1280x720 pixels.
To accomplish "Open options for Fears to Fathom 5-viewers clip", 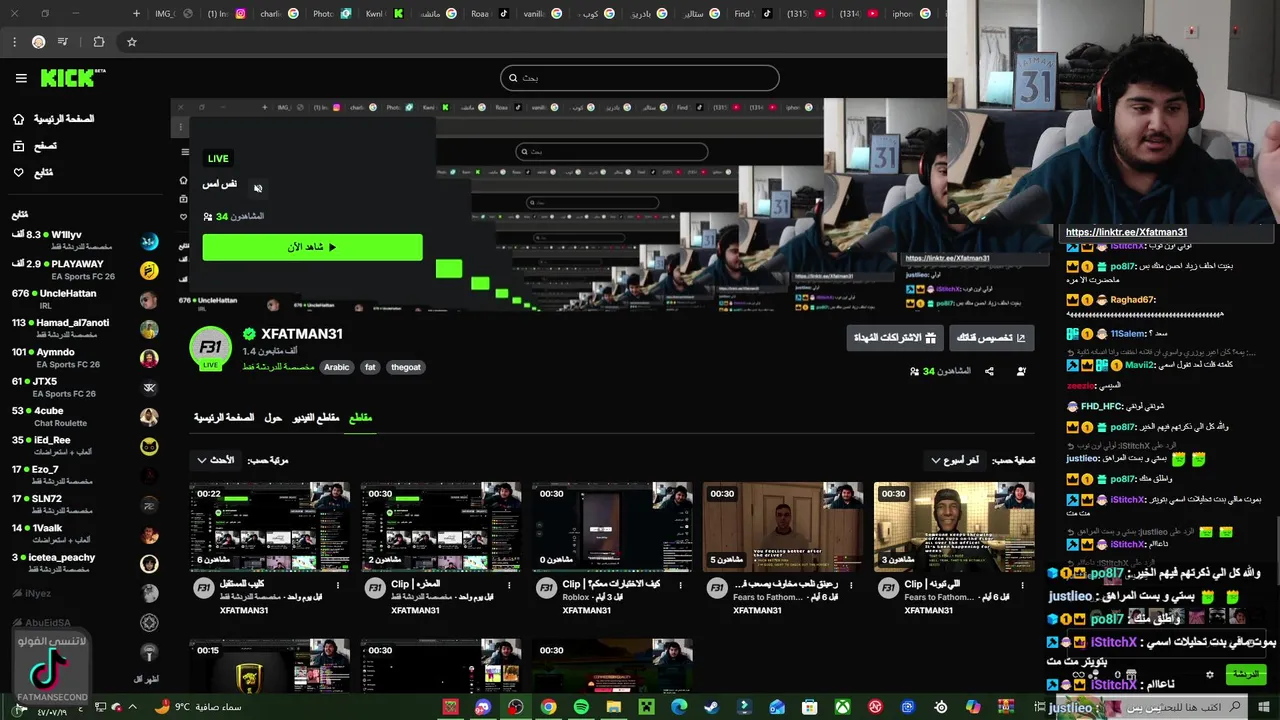I will (851, 586).
